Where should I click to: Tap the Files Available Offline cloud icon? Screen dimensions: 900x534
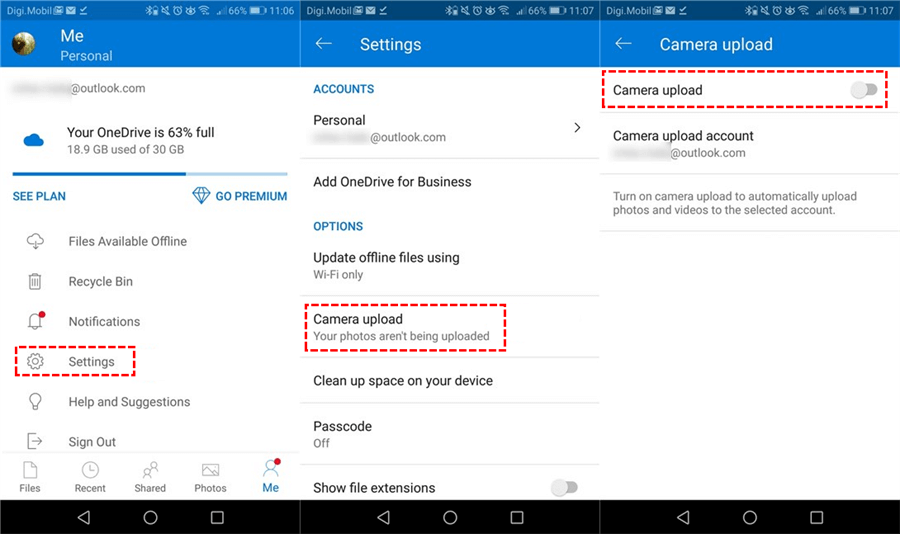tap(35, 241)
